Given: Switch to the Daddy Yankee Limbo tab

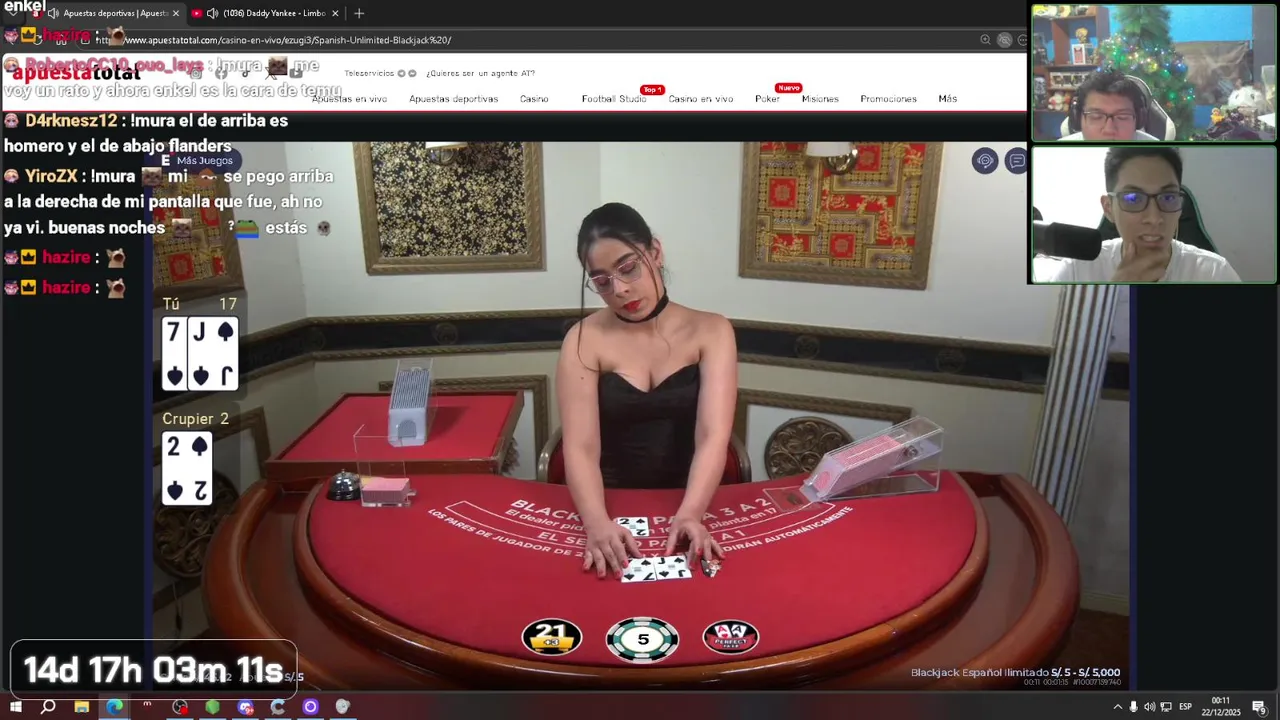Looking at the screenshot, I should point(275,13).
